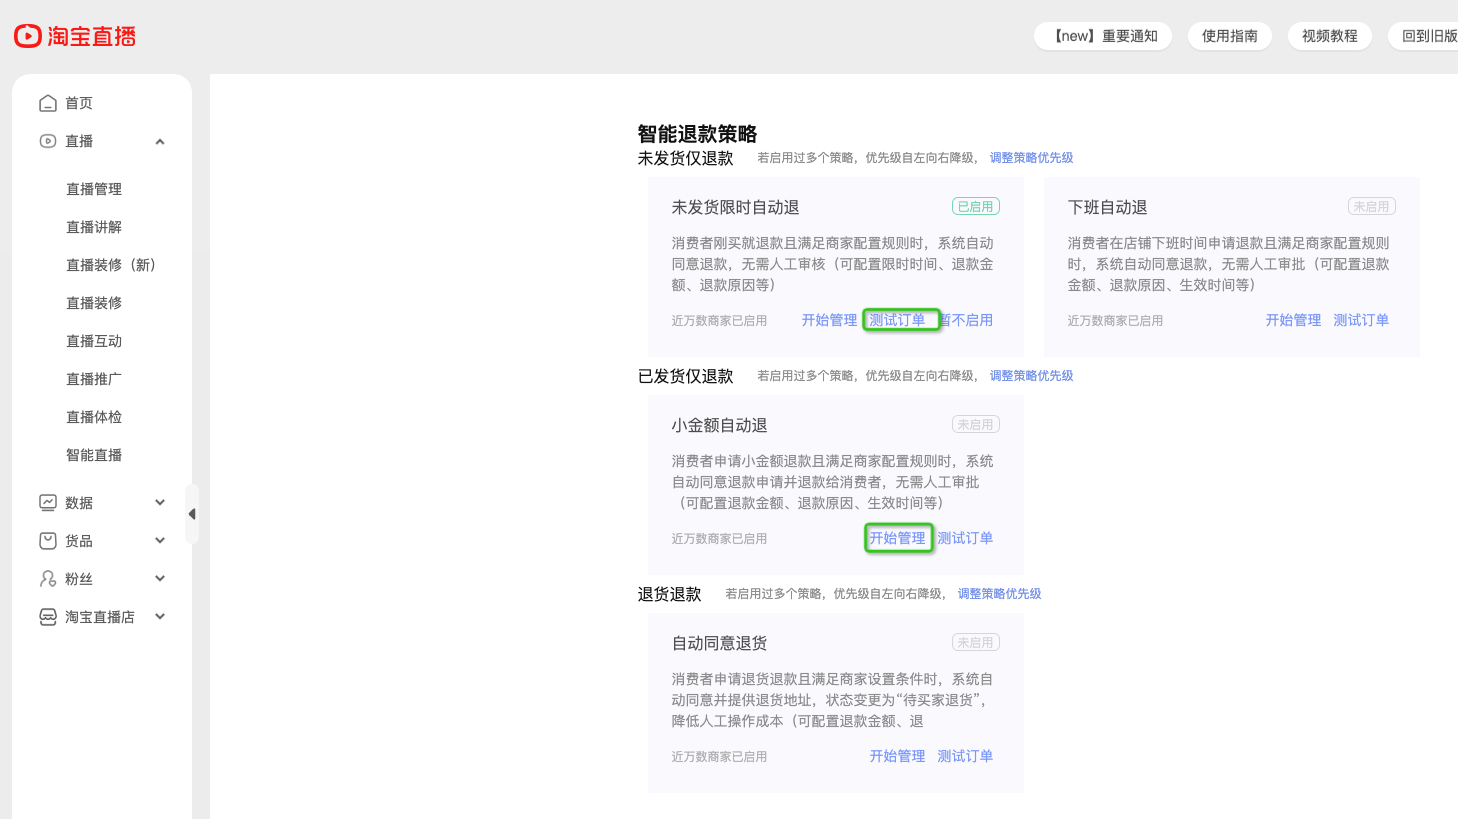
Task: Click the 自动同意退货 card title
Action: coord(719,643)
